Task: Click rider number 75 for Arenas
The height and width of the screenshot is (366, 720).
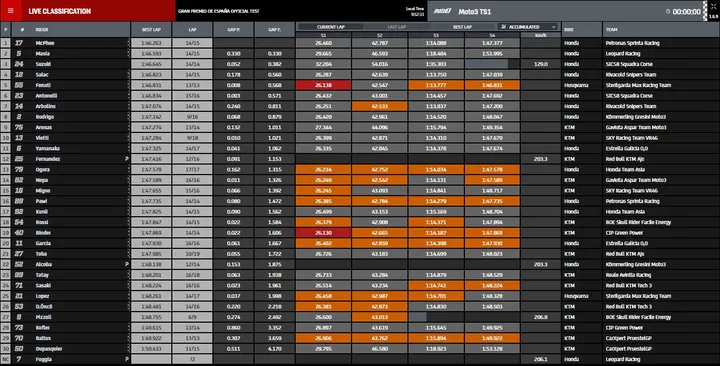Action: (x=19, y=127)
